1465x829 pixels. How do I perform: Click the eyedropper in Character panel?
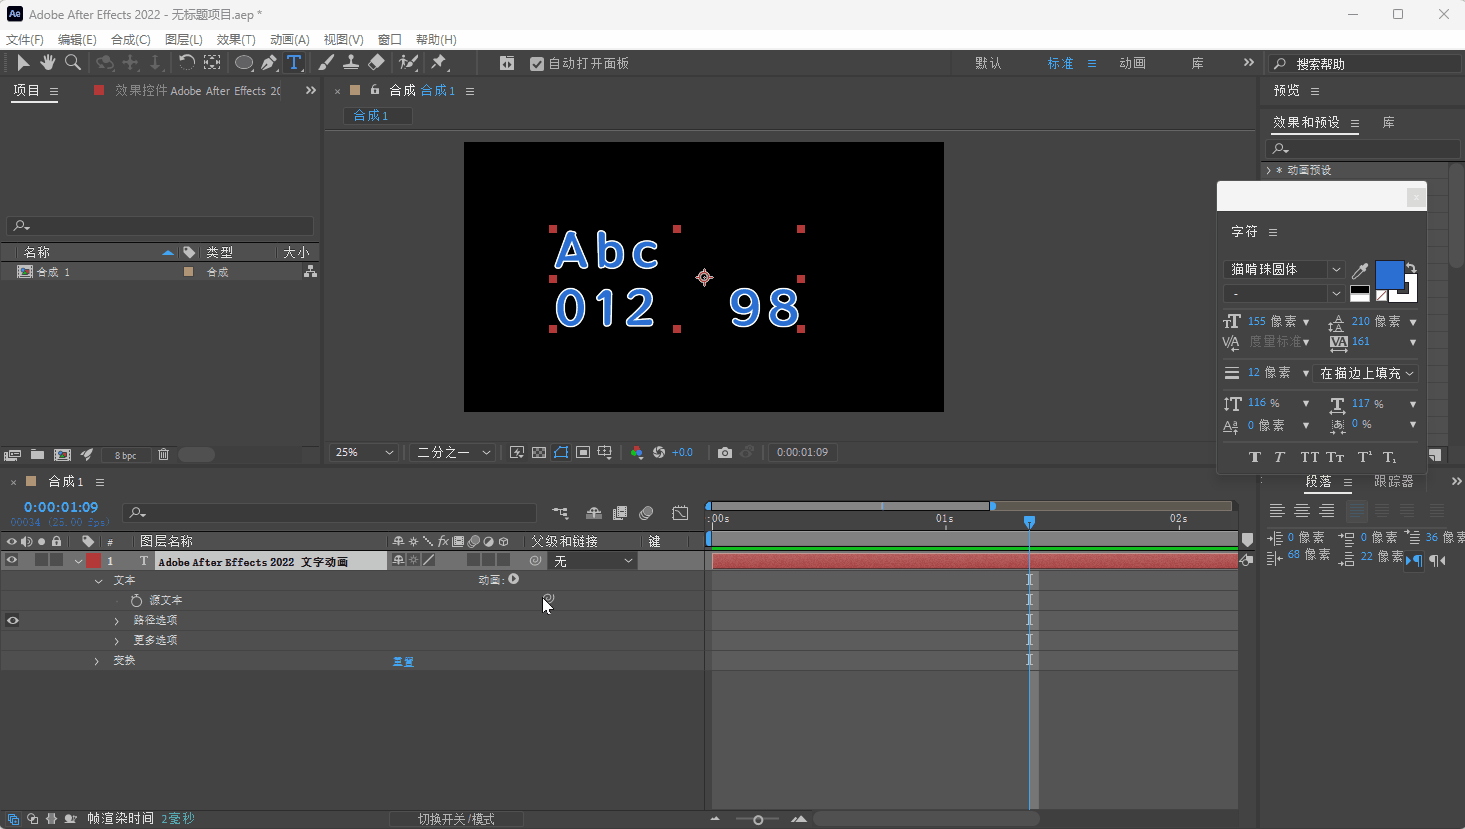[1360, 270]
